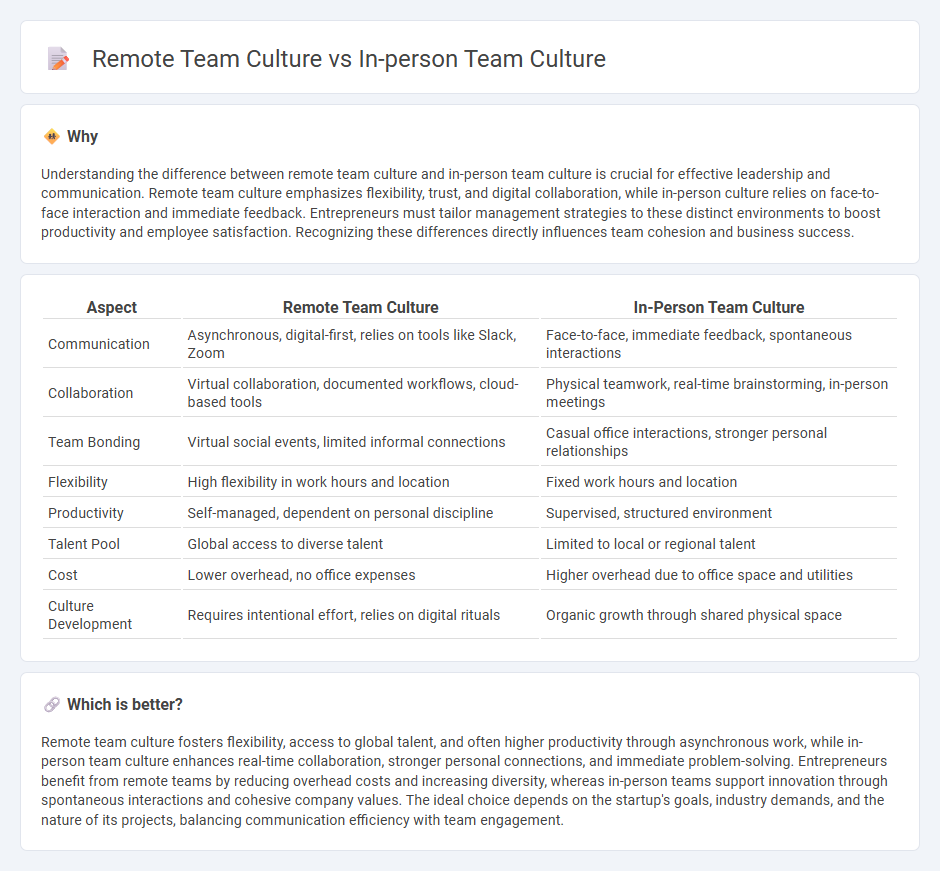Click the cell 'Face-to-face, immediate feedback, spontaneous interactions'
Image resolution: width=940 pixels, height=871 pixels.
tap(719, 344)
